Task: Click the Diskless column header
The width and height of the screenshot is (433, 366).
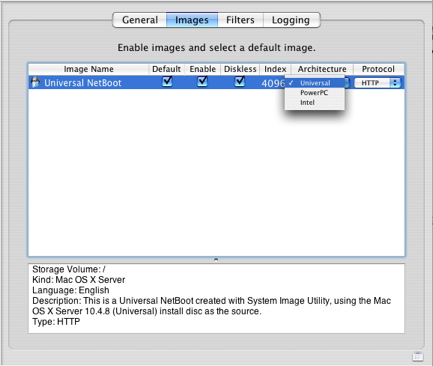Action: 240,69
